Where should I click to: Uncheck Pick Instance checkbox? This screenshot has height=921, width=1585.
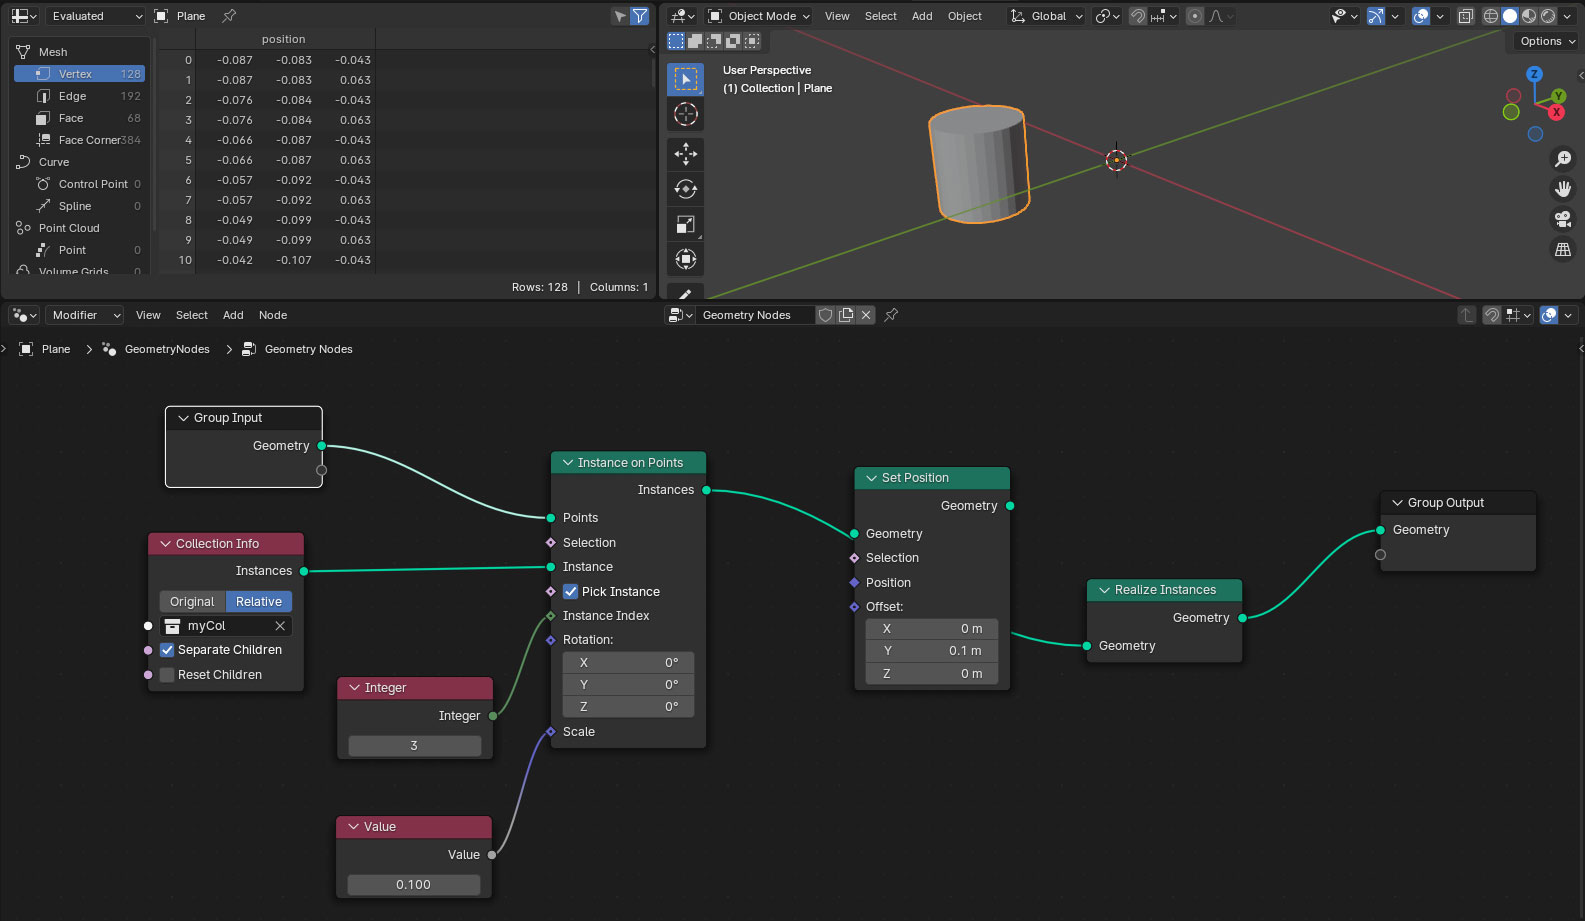571,592
